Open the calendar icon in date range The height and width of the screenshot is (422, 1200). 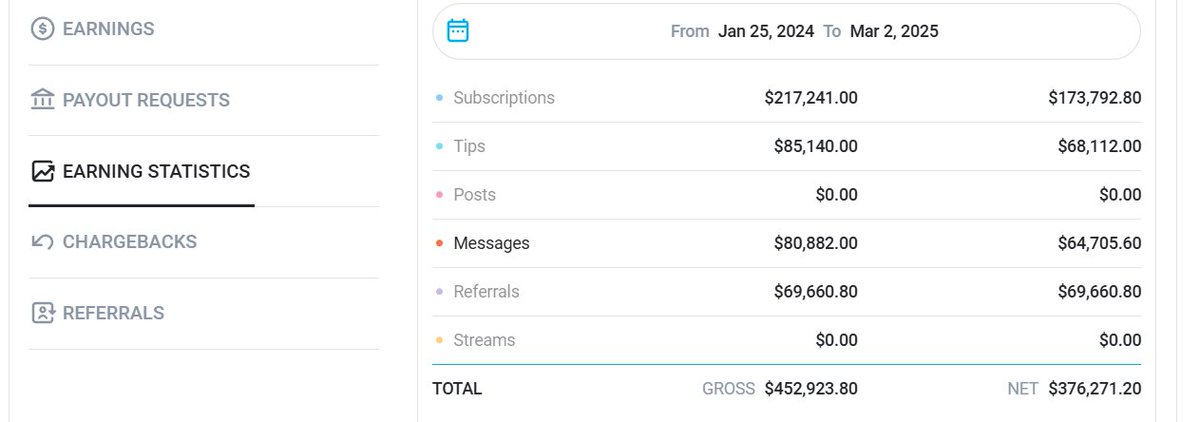point(458,31)
